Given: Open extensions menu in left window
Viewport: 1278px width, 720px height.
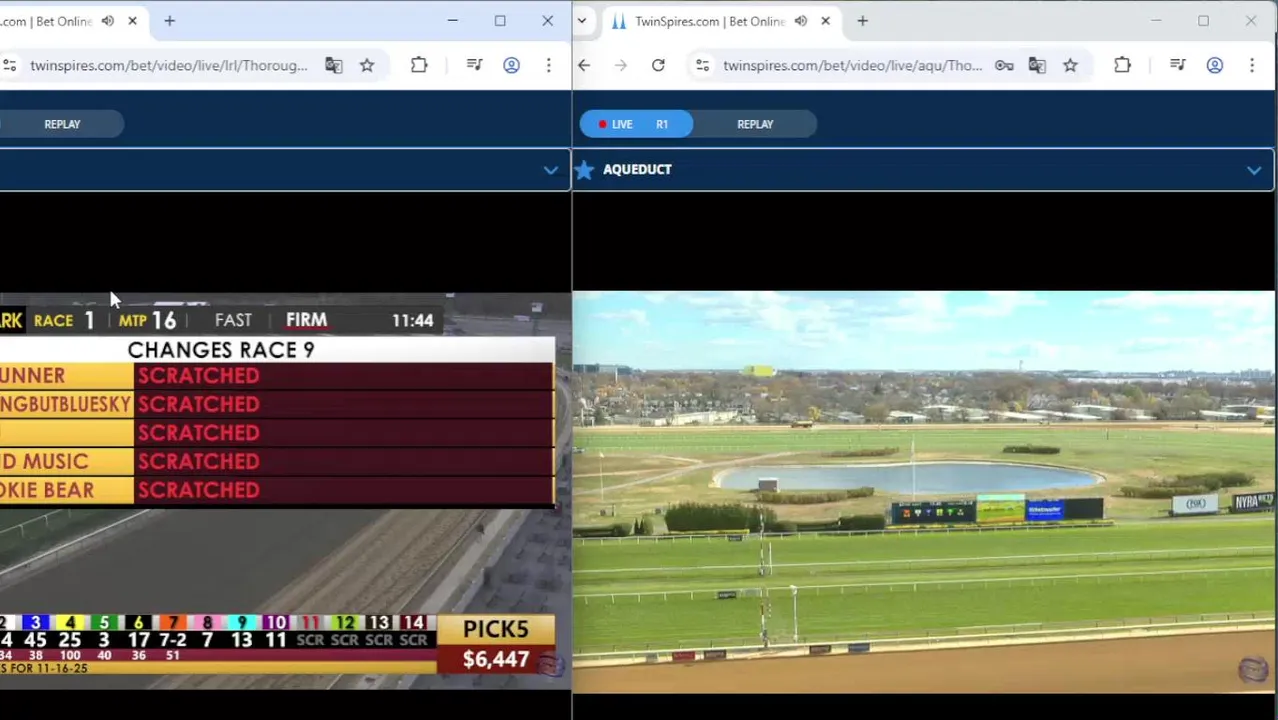Looking at the screenshot, I should pyautogui.click(x=419, y=65).
